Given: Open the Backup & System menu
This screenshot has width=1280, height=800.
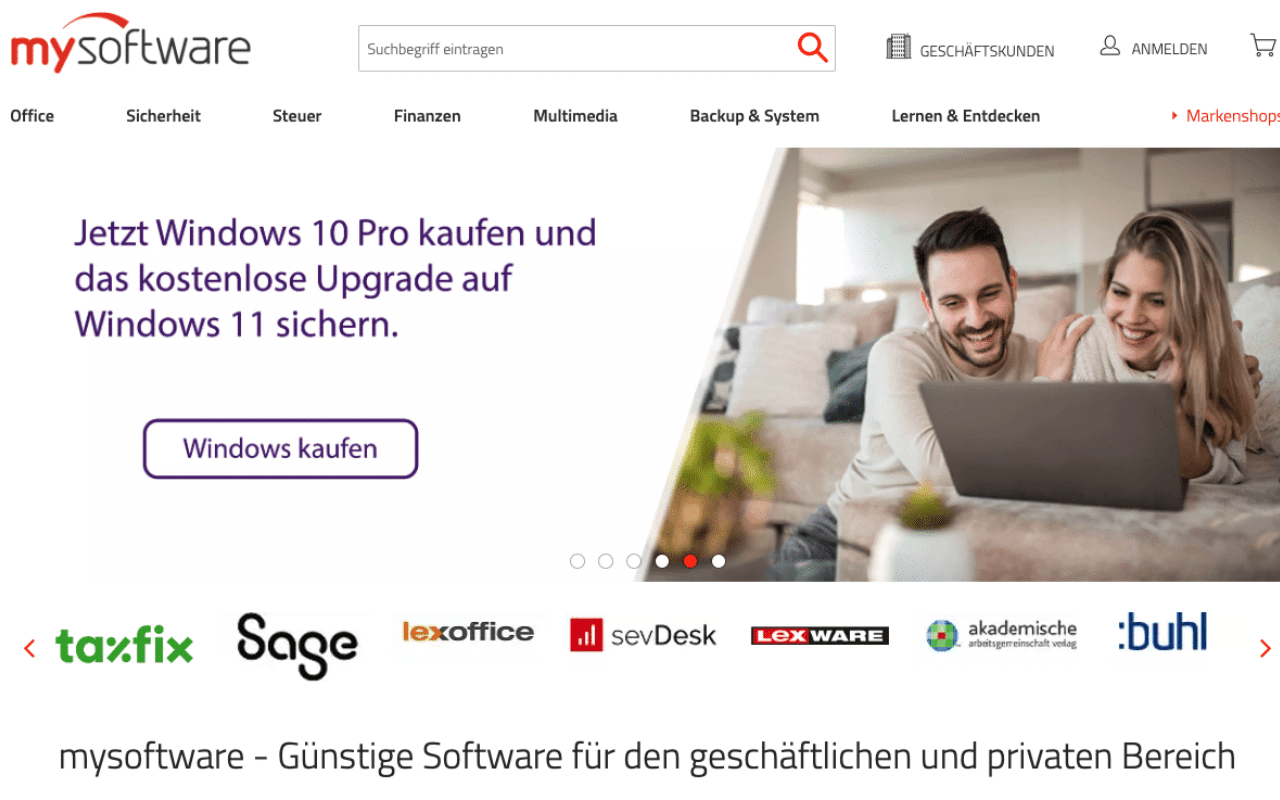Looking at the screenshot, I should (x=754, y=116).
